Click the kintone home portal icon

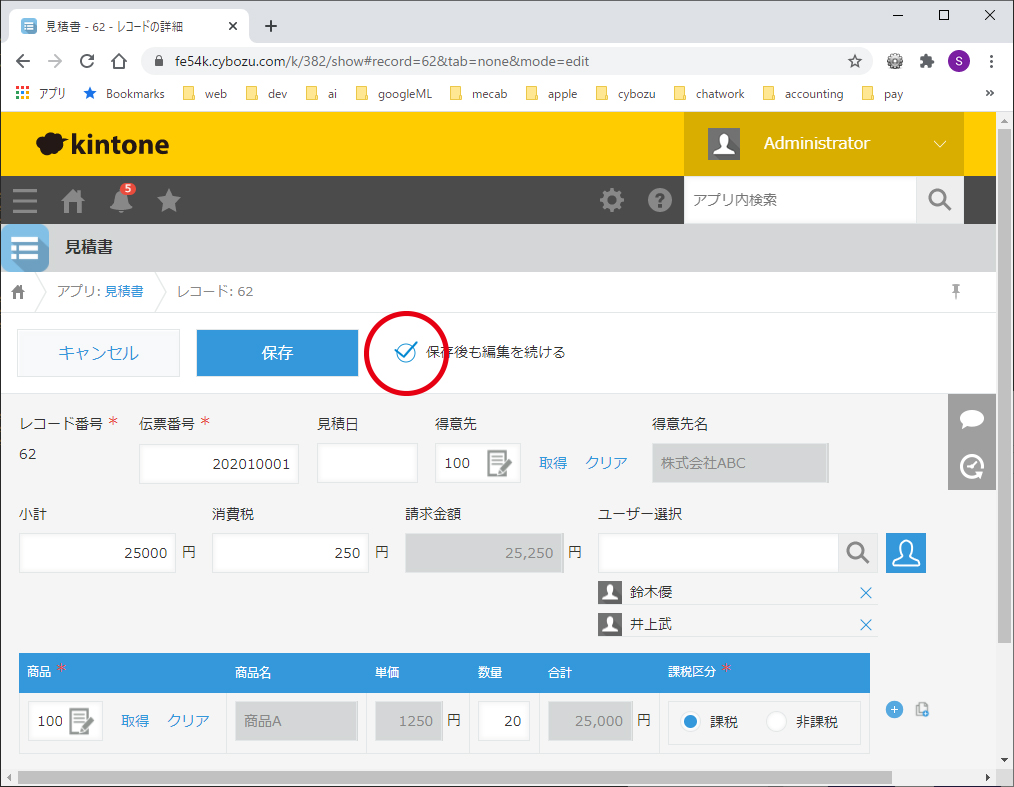73,201
